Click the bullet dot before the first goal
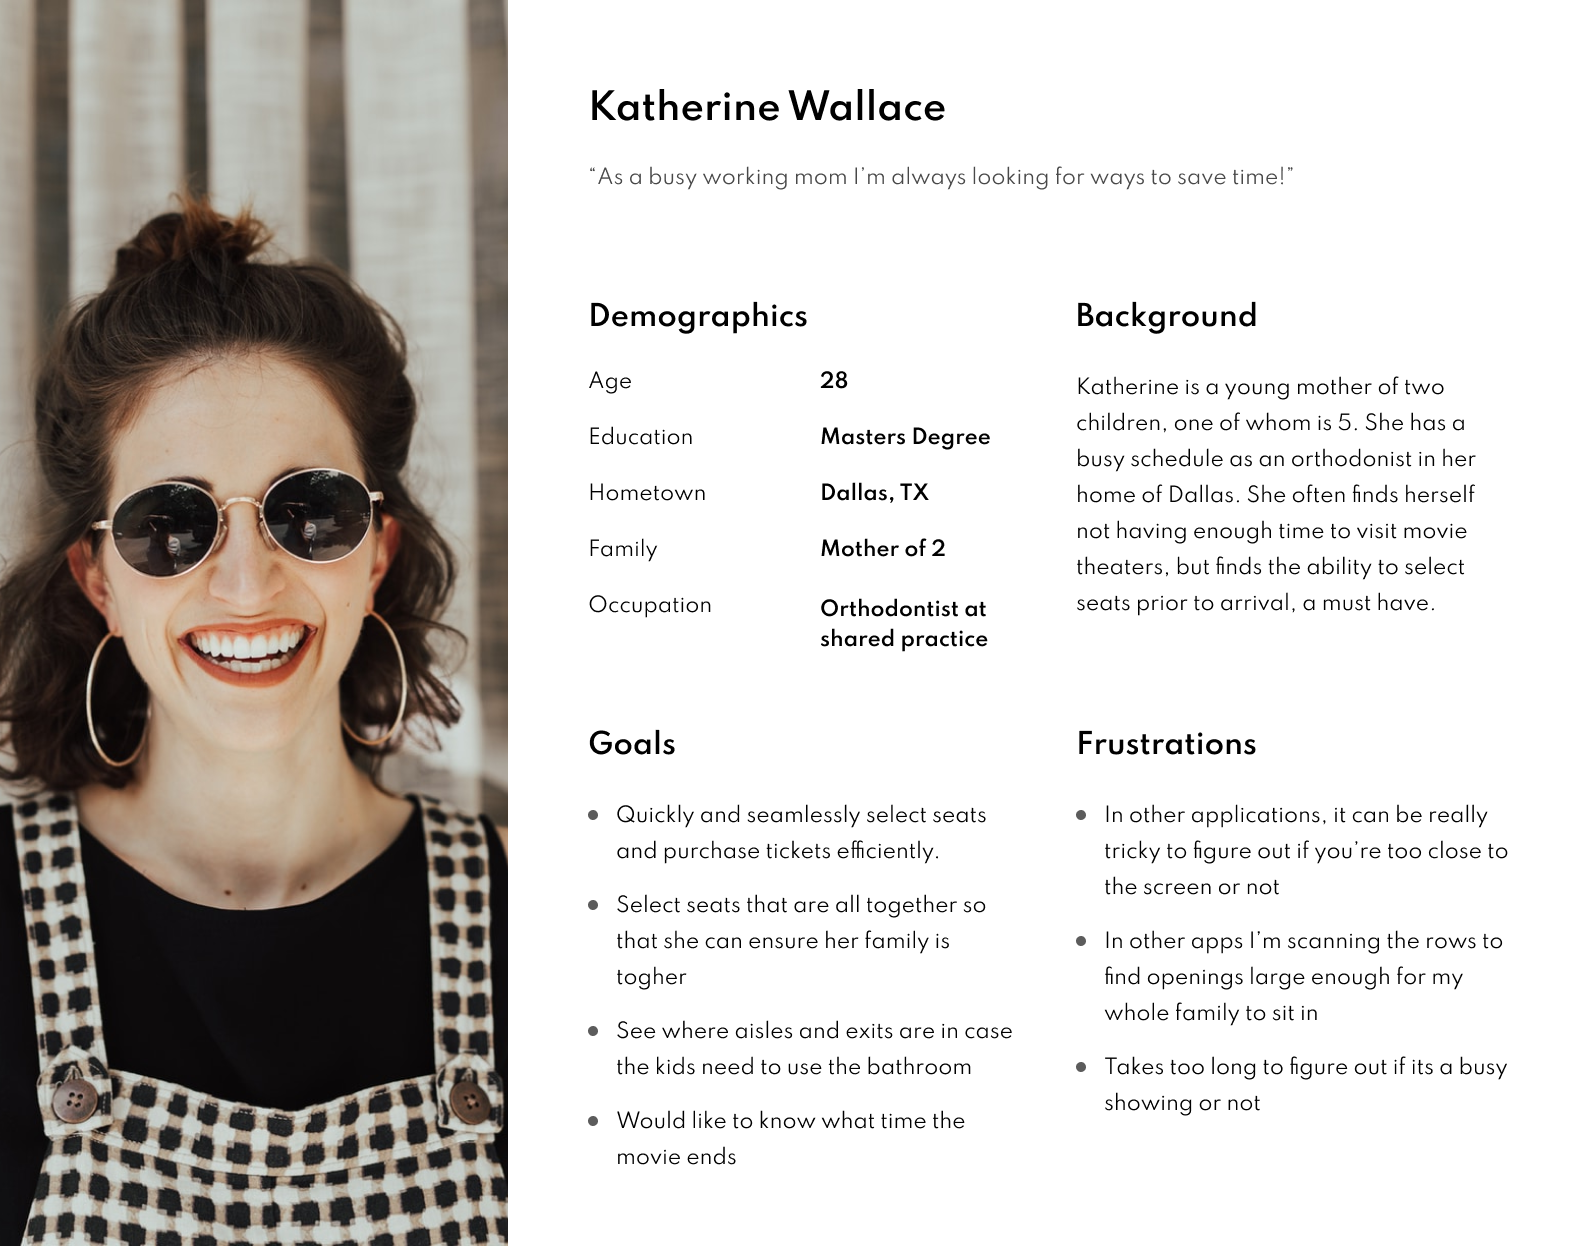 point(594,815)
